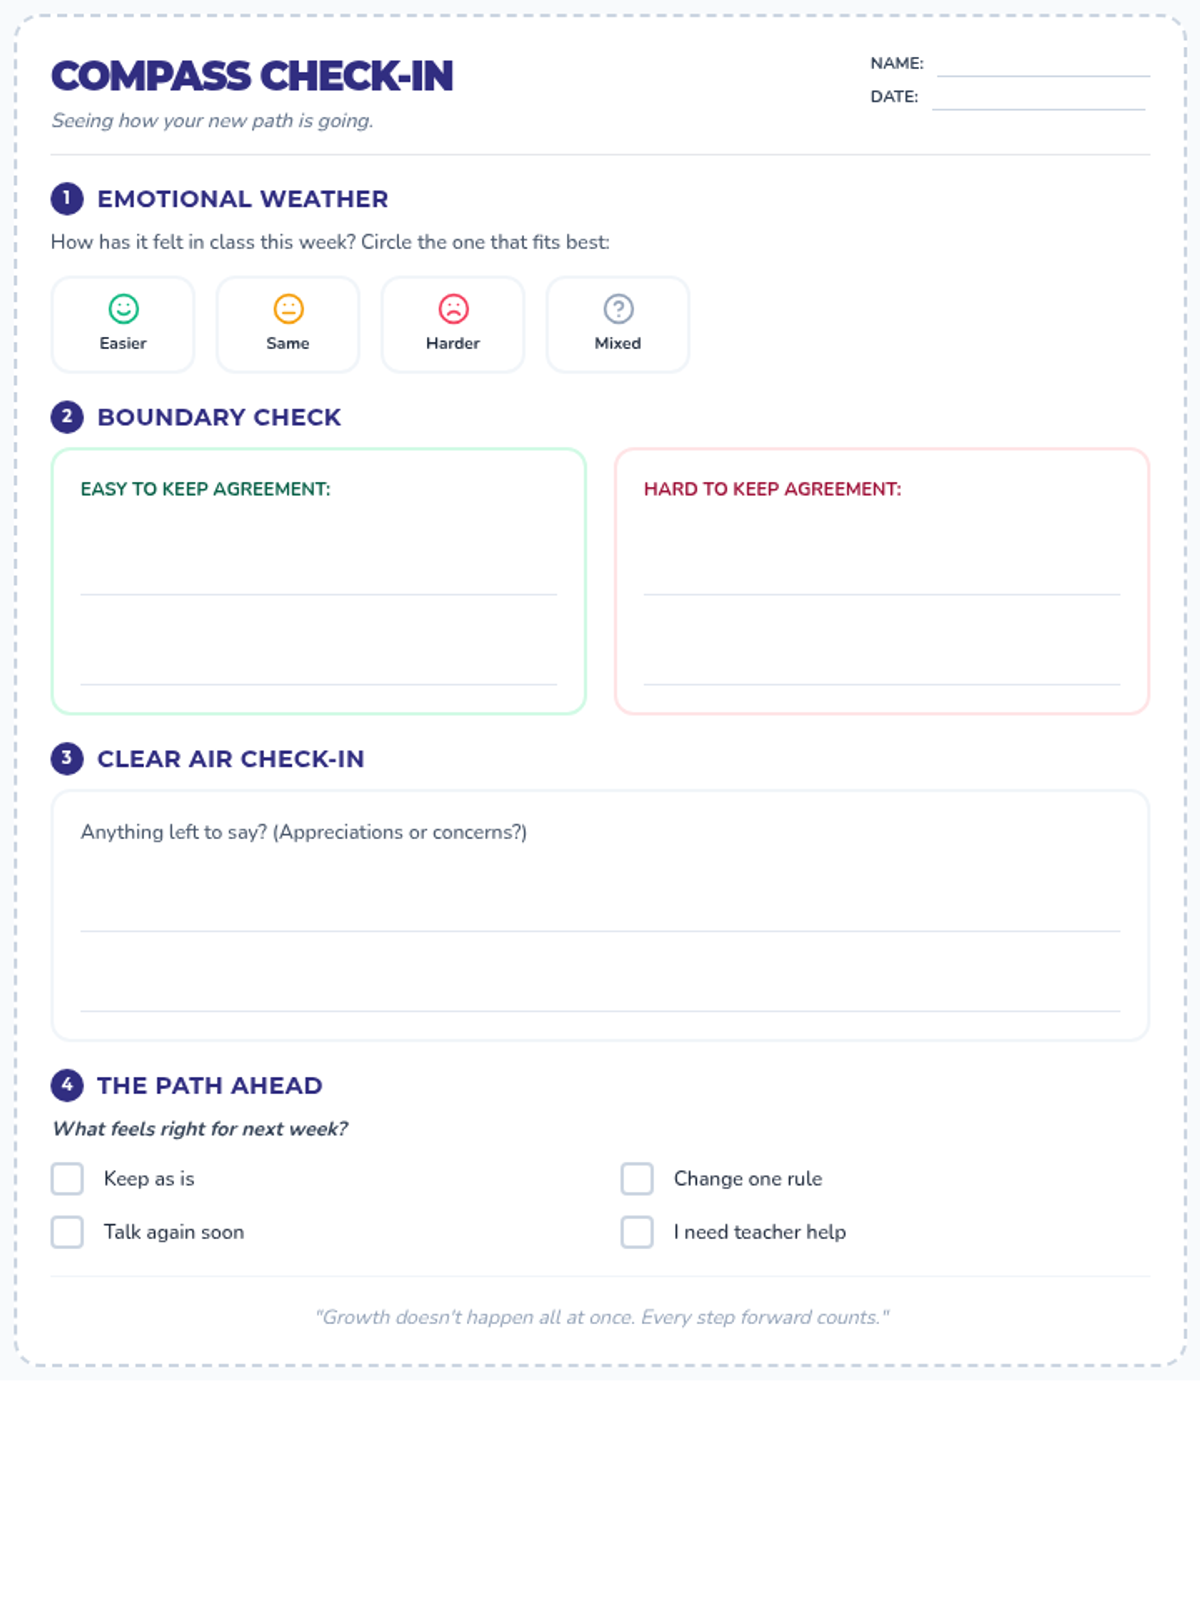Viewport: 1200px width, 1600px height.
Task: Click number 2 Boundary Check badge
Action: [67, 416]
